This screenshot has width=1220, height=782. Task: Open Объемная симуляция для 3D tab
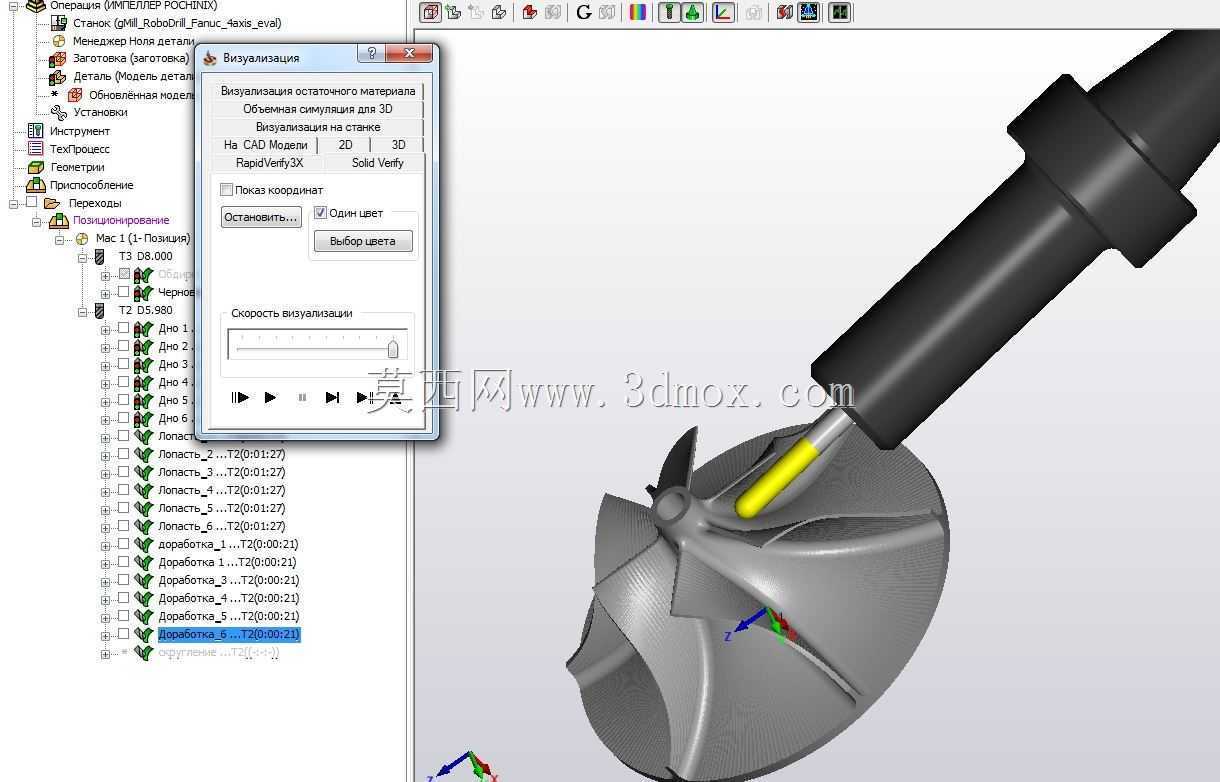click(x=318, y=109)
